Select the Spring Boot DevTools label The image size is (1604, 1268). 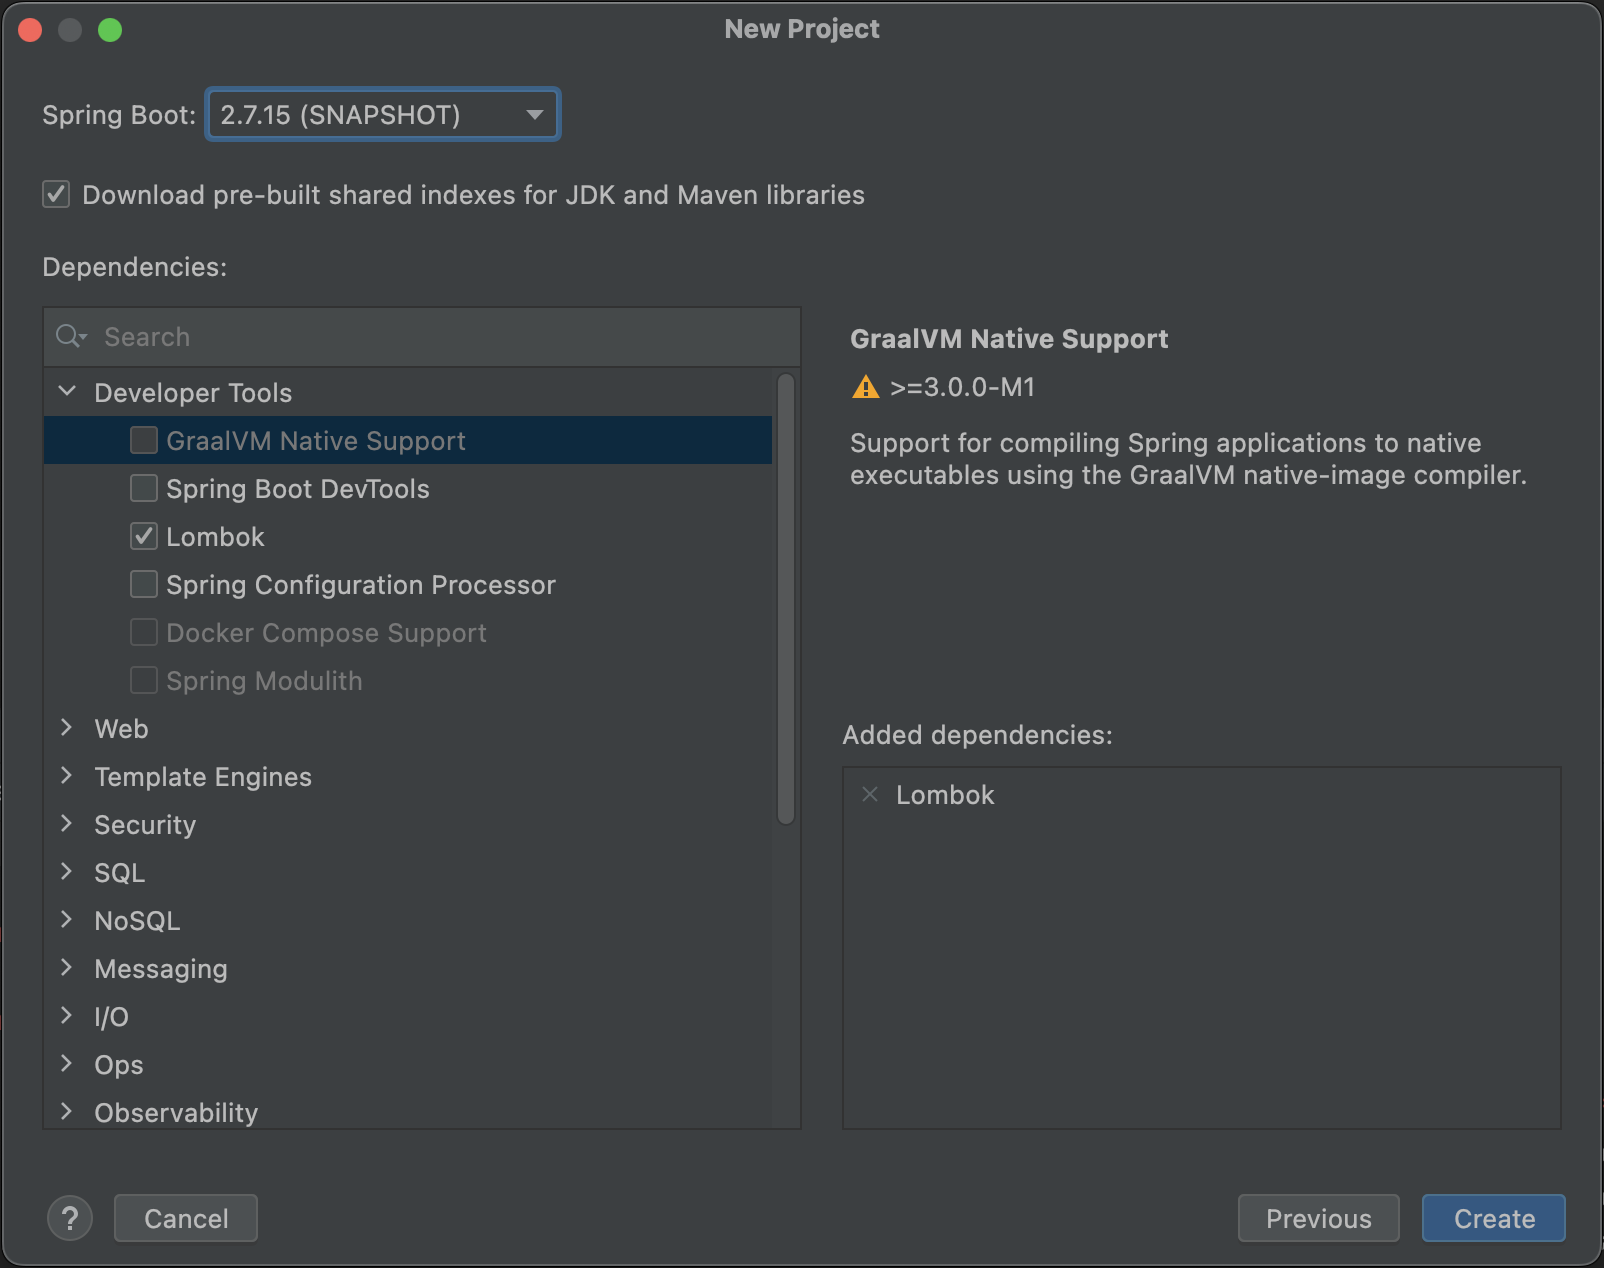click(x=298, y=489)
